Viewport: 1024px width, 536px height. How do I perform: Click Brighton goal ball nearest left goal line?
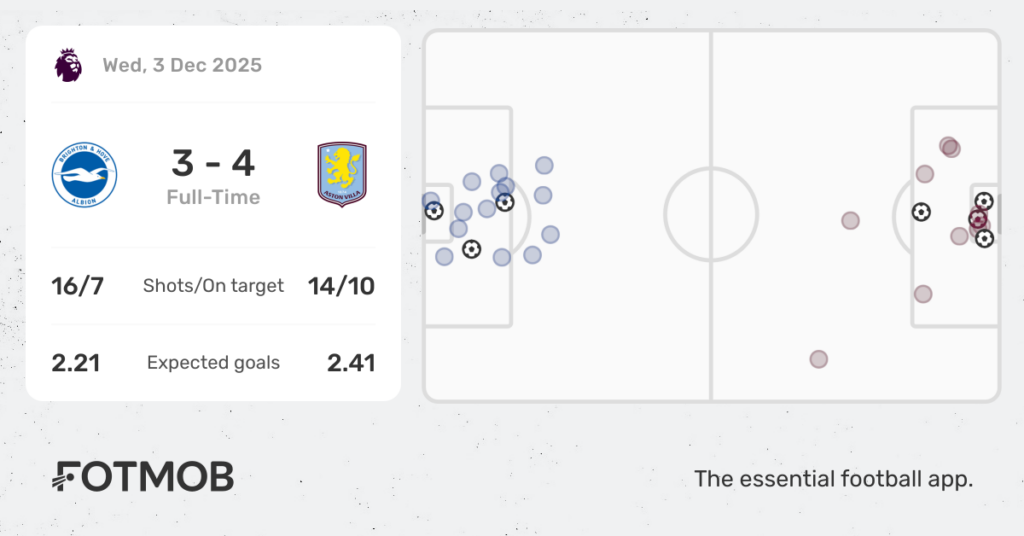tap(434, 211)
